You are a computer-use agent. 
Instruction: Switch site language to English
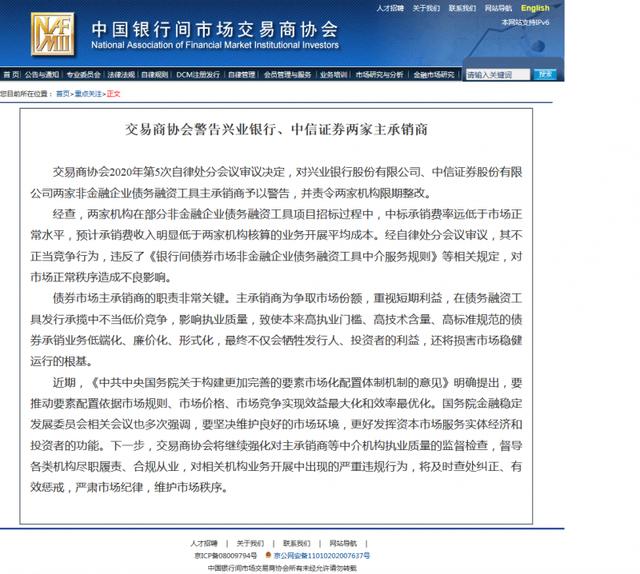coord(535,8)
